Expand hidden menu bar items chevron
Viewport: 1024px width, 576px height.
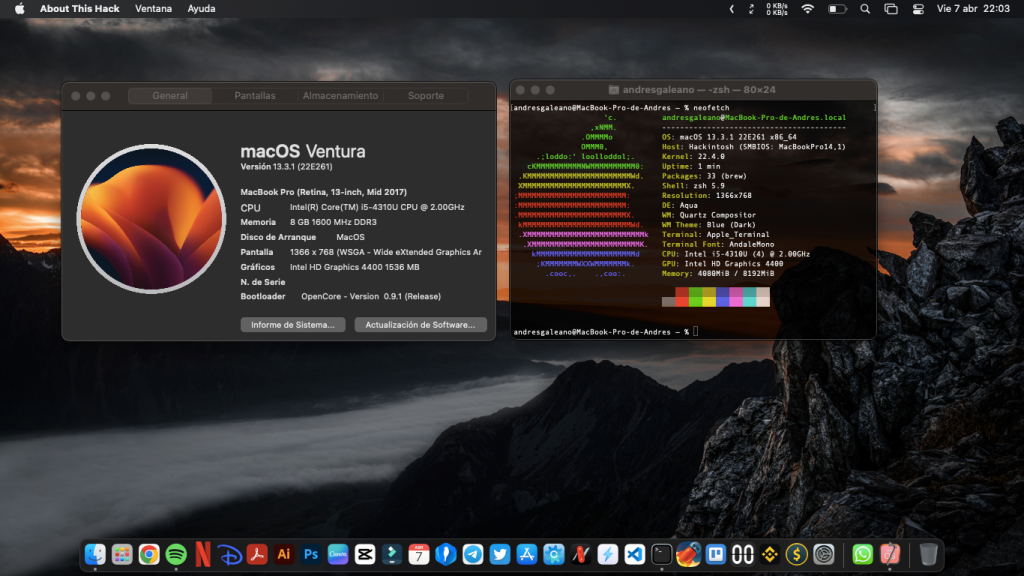point(732,9)
